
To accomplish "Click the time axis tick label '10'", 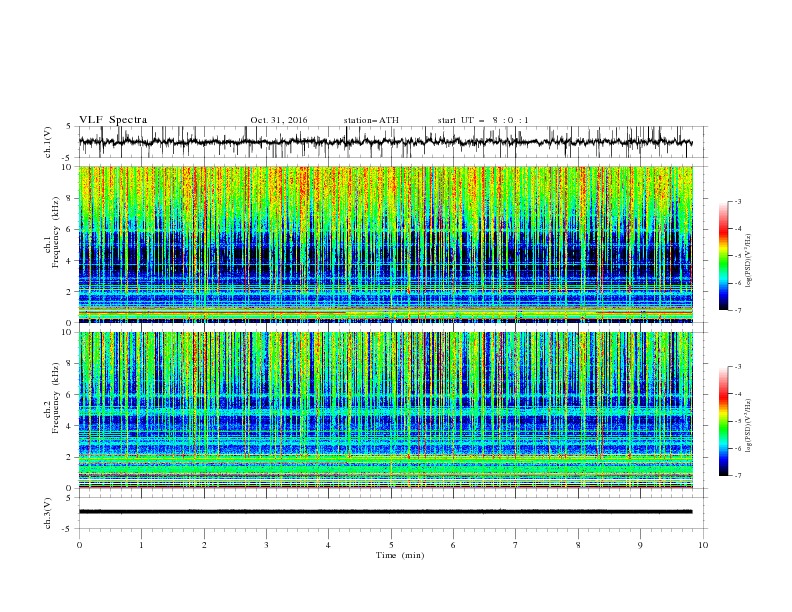I will (703, 545).
